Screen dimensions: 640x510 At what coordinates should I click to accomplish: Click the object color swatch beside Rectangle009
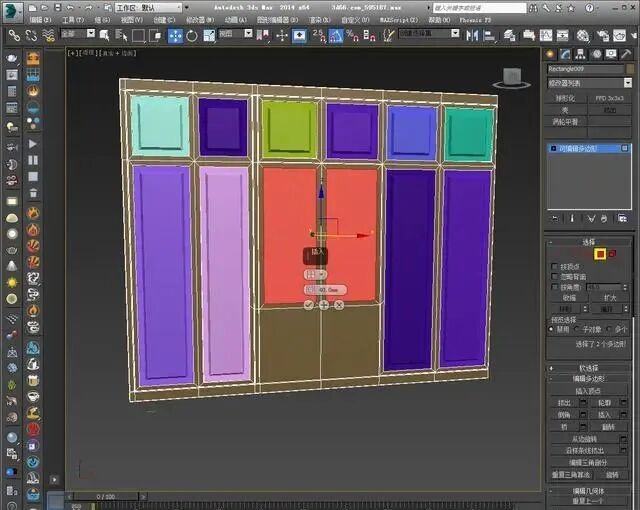pyautogui.click(x=631, y=69)
